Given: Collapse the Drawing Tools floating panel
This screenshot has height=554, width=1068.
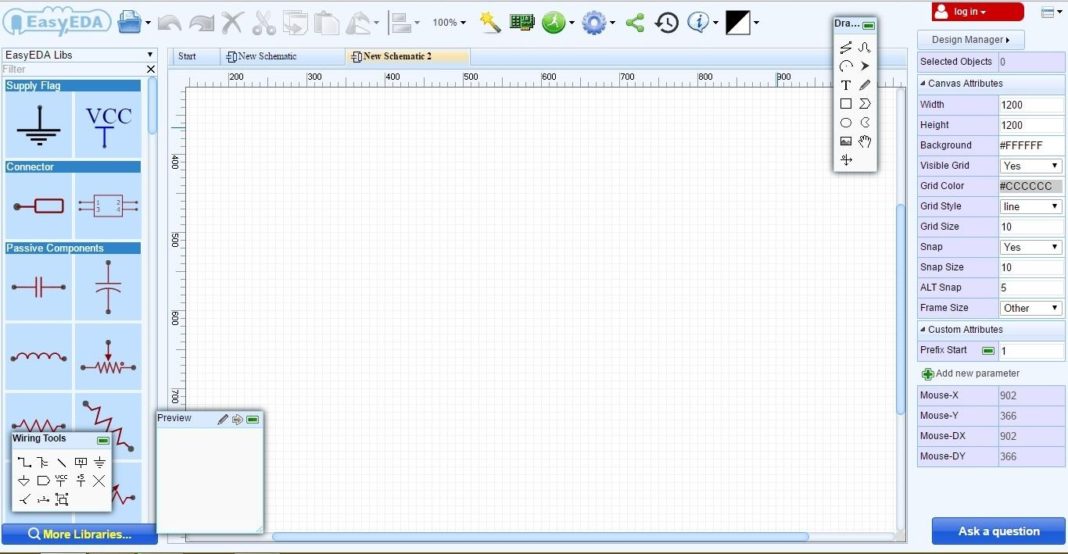Looking at the screenshot, I should click(x=869, y=25).
